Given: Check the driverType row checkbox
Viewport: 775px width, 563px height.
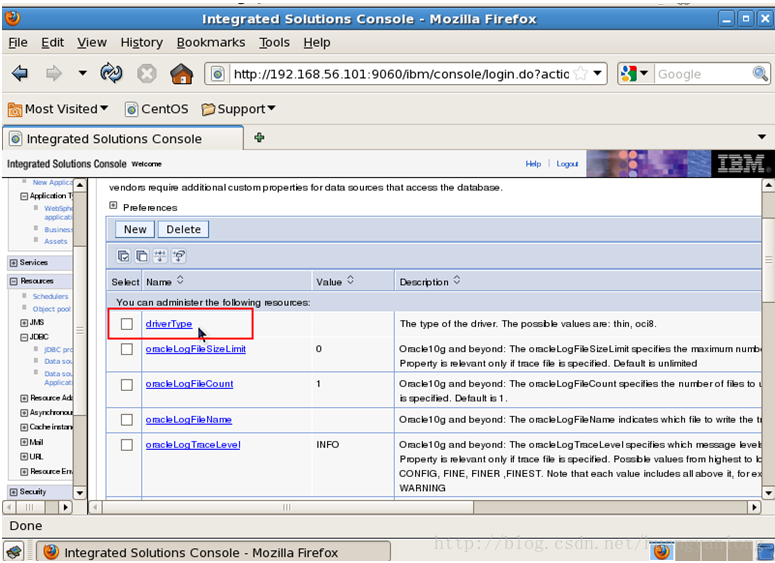Looking at the screenshot, I should (127, 324).
